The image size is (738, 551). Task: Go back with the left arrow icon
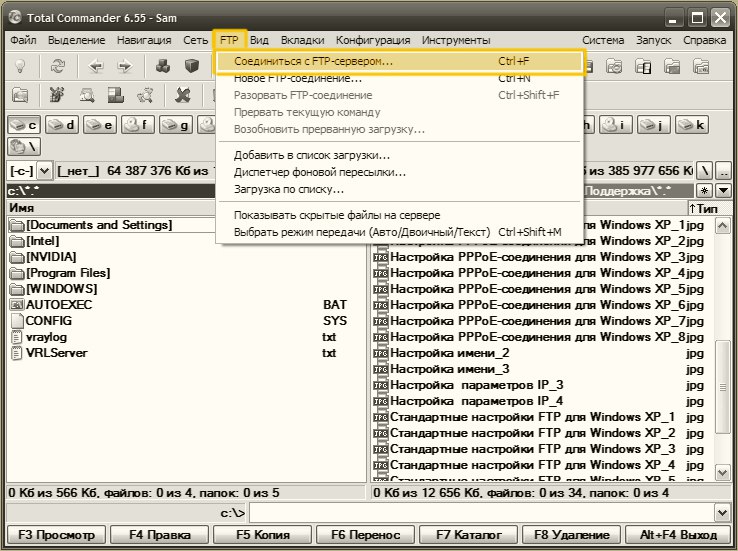coord(96,66)
